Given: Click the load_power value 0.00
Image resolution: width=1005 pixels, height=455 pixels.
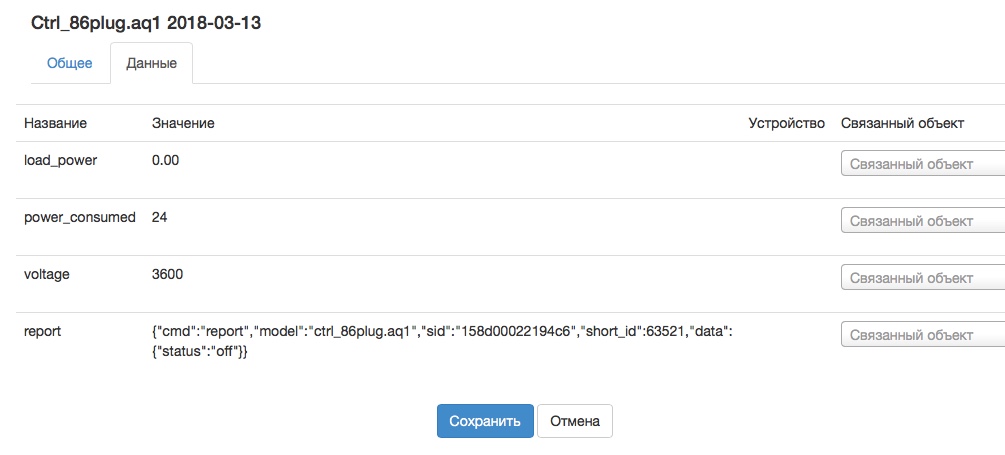Looking at the screenshot, I should (165, 160).
